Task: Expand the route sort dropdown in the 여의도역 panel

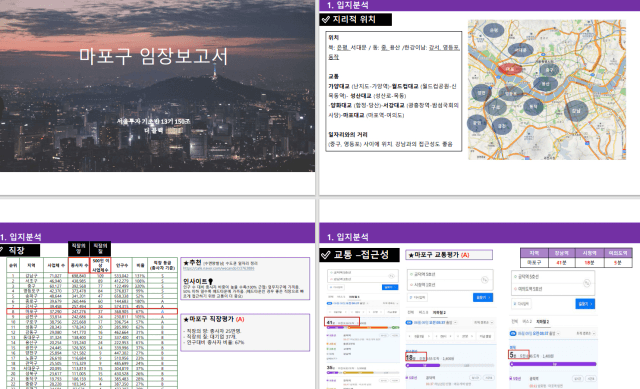Action: tap(584, 333)
